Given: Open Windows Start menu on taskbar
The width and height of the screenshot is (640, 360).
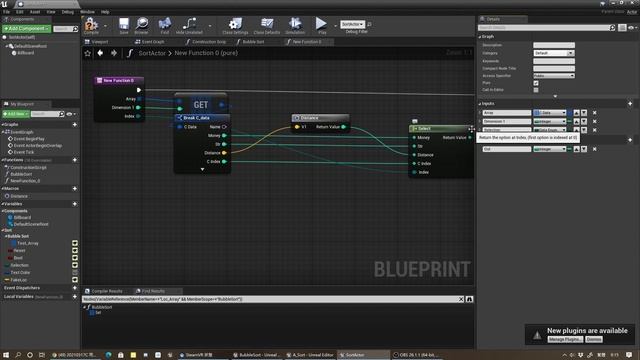Looking at the screenshot, I should 6,355.
